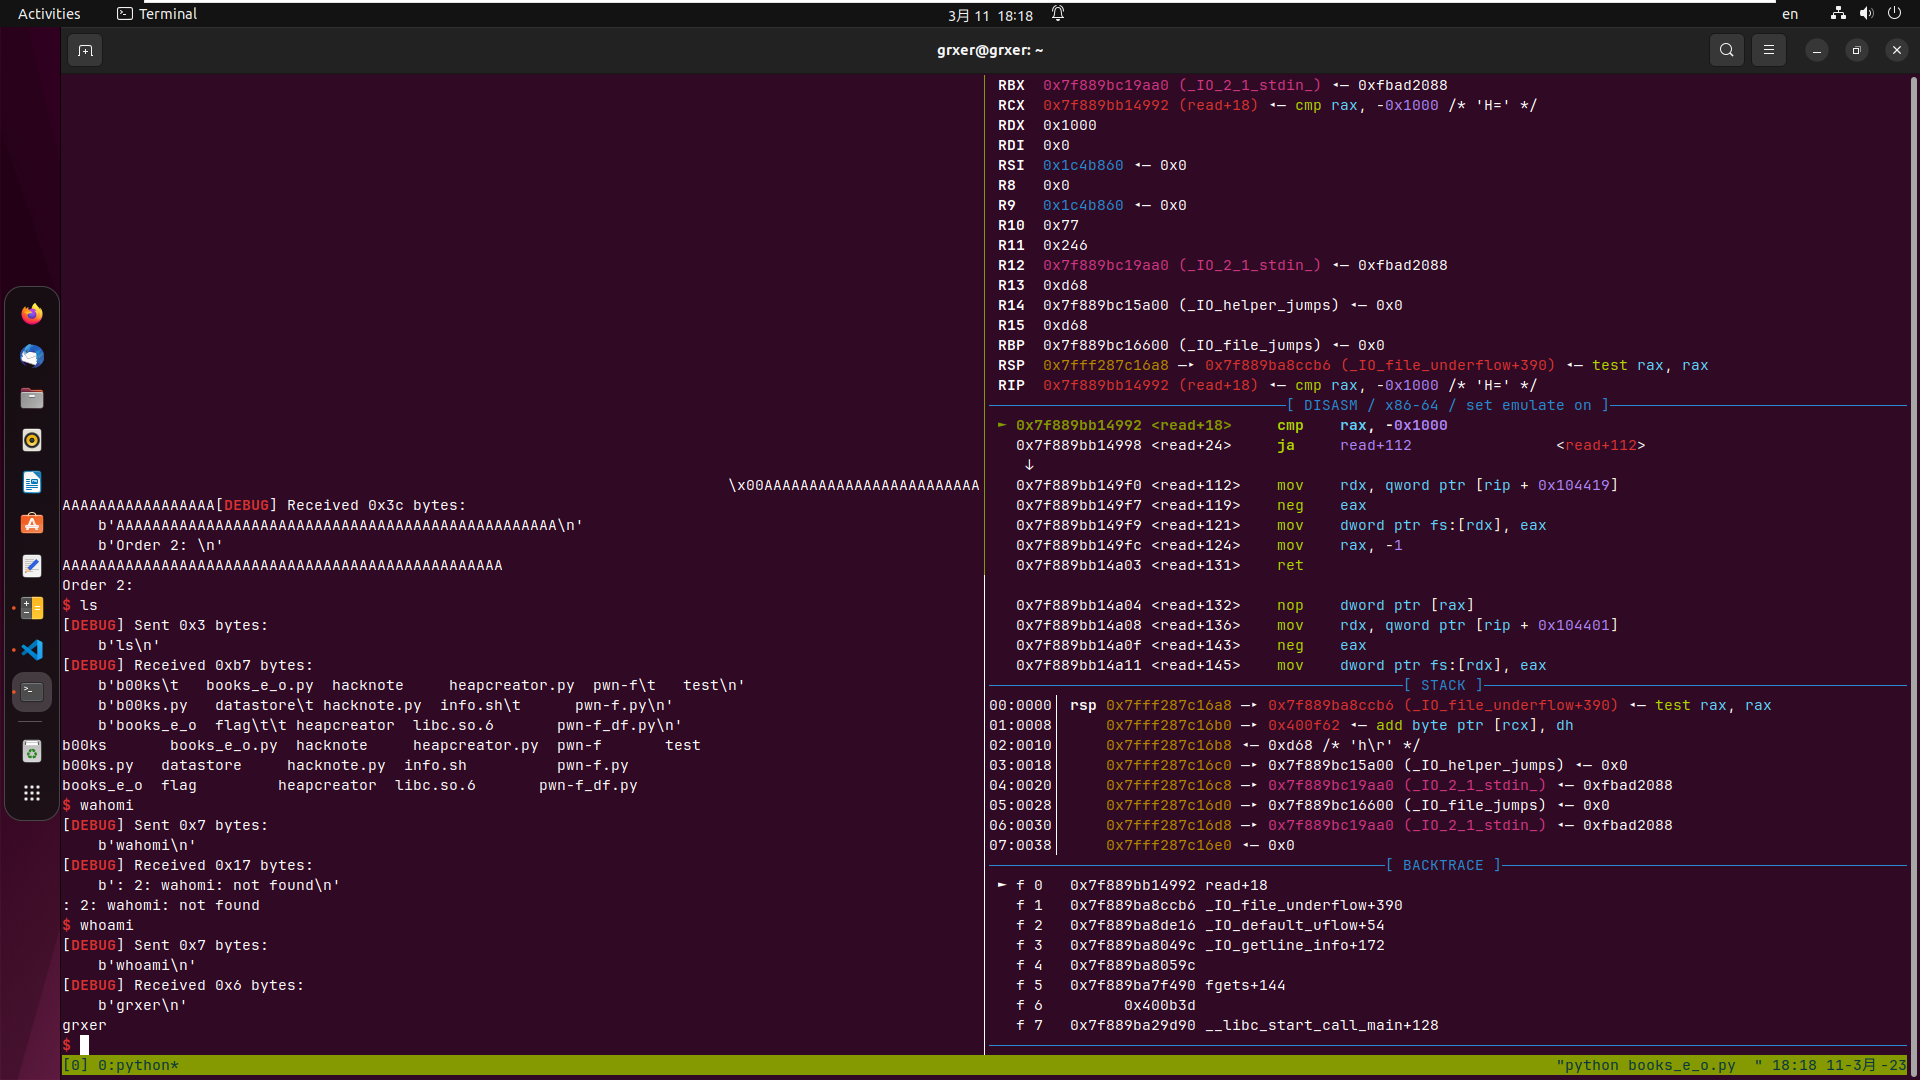Open Ubuntu Software store
The width and height of the screenshot is (1920, 1080).
click(32, 524)
